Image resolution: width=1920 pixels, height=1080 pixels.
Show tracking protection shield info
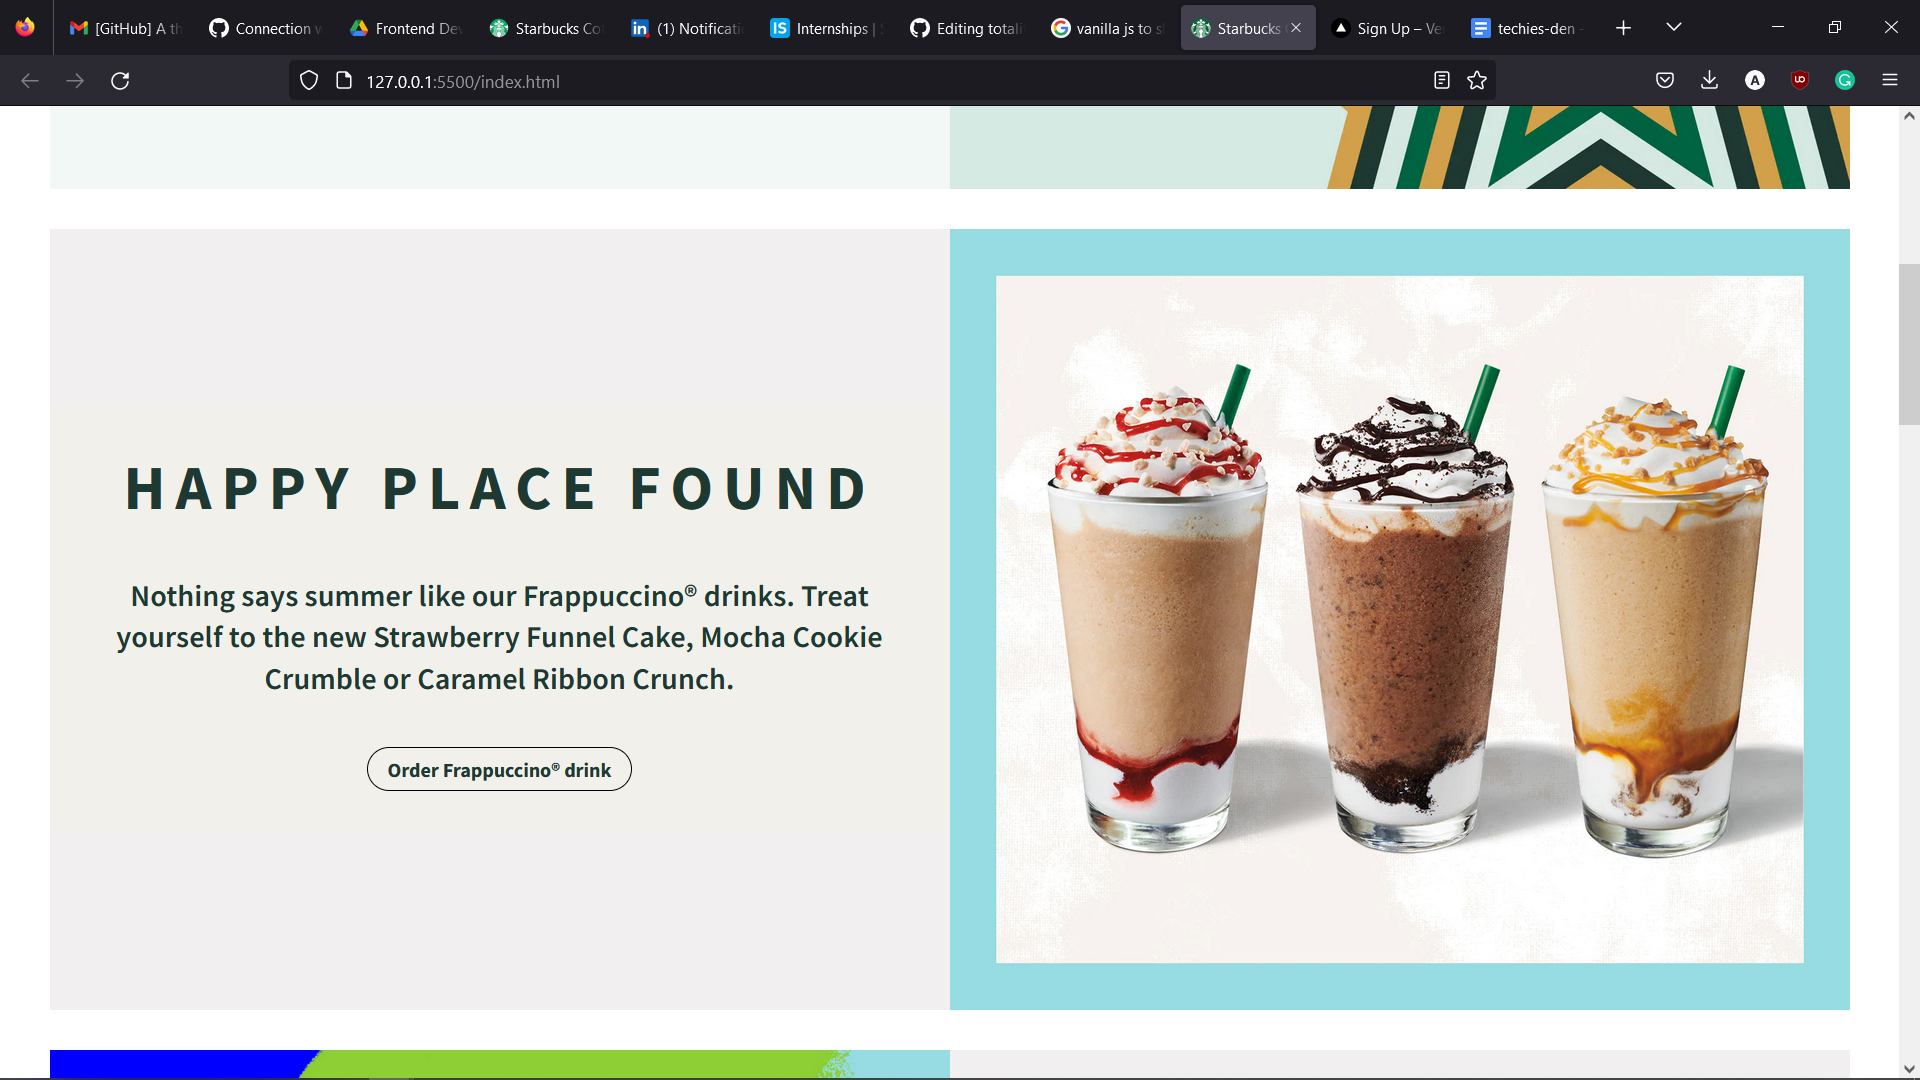coord(309,81)
